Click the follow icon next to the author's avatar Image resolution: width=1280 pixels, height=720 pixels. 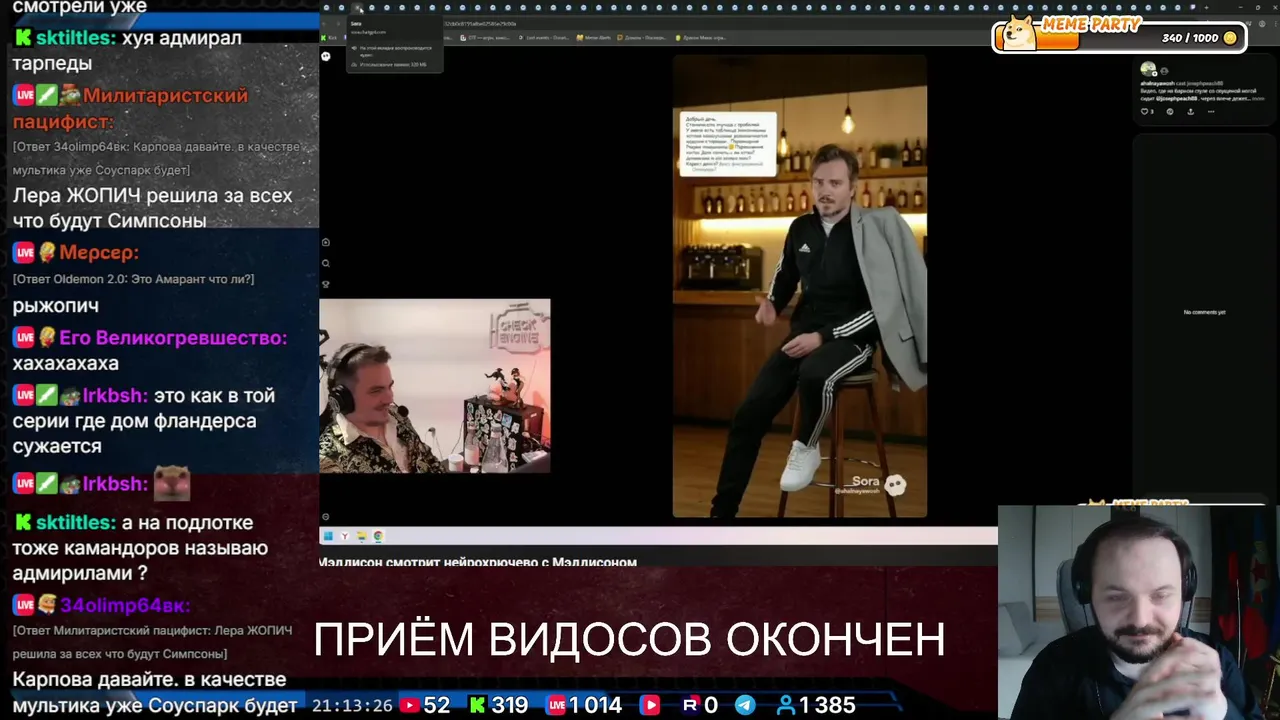[1164, 71]
